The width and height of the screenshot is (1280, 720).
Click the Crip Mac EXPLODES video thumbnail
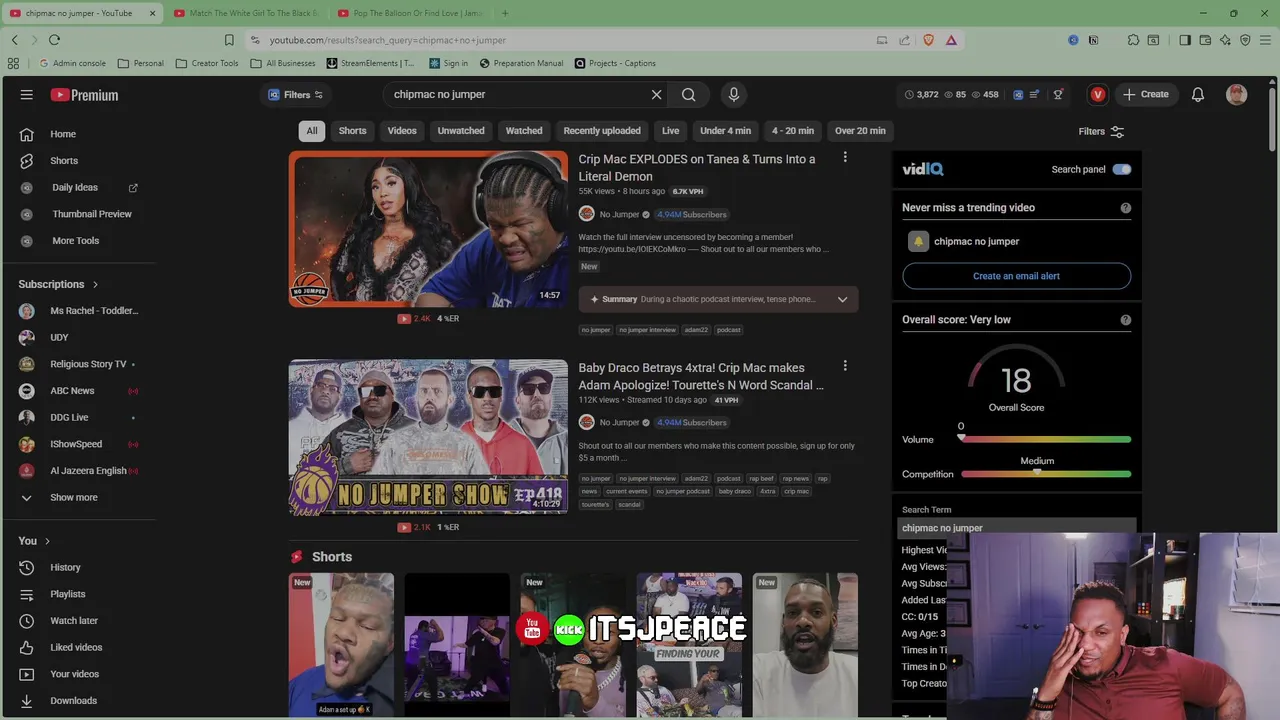point(428,229)
